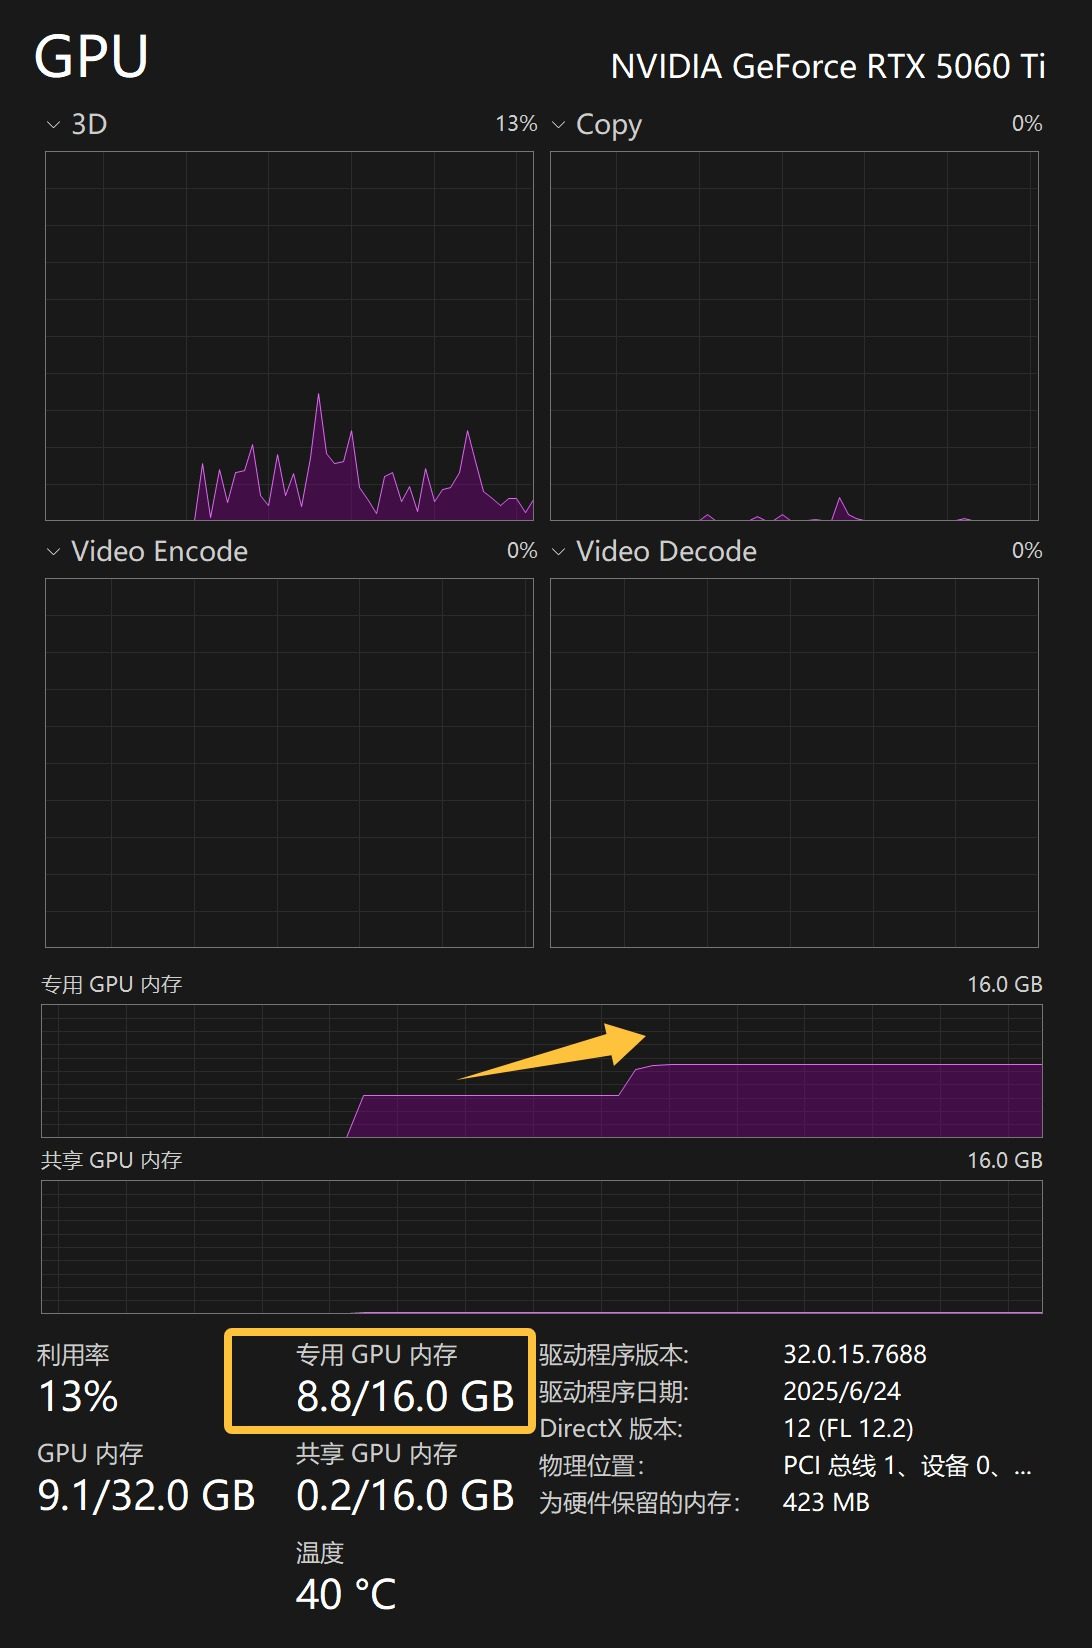Click the 0.2/16.0 GB shared memory value
Screen dimensions: 1092x1648
click(405, 1496)
